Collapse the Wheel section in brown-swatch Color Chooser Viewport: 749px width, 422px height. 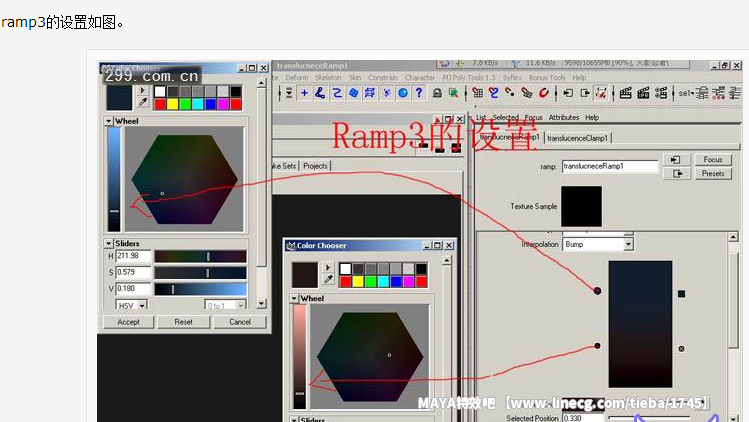coord(294,298)
